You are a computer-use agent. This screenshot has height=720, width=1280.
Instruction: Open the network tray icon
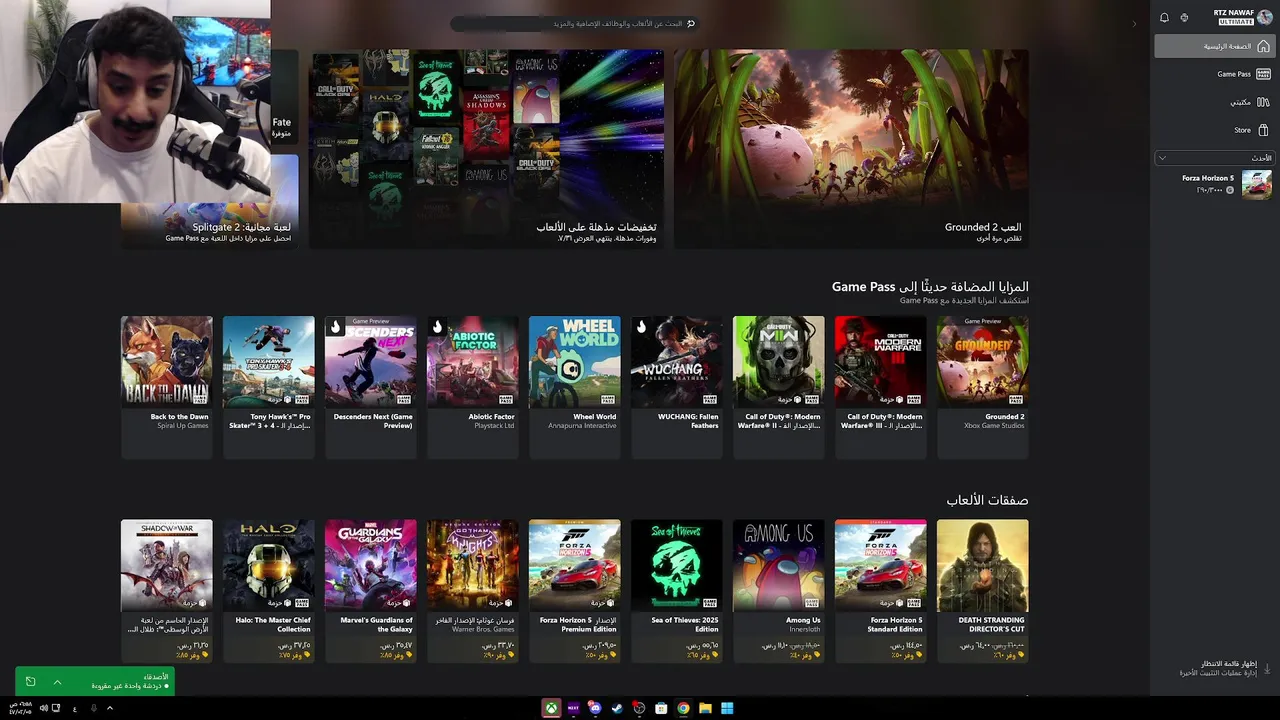coord(56,708)
